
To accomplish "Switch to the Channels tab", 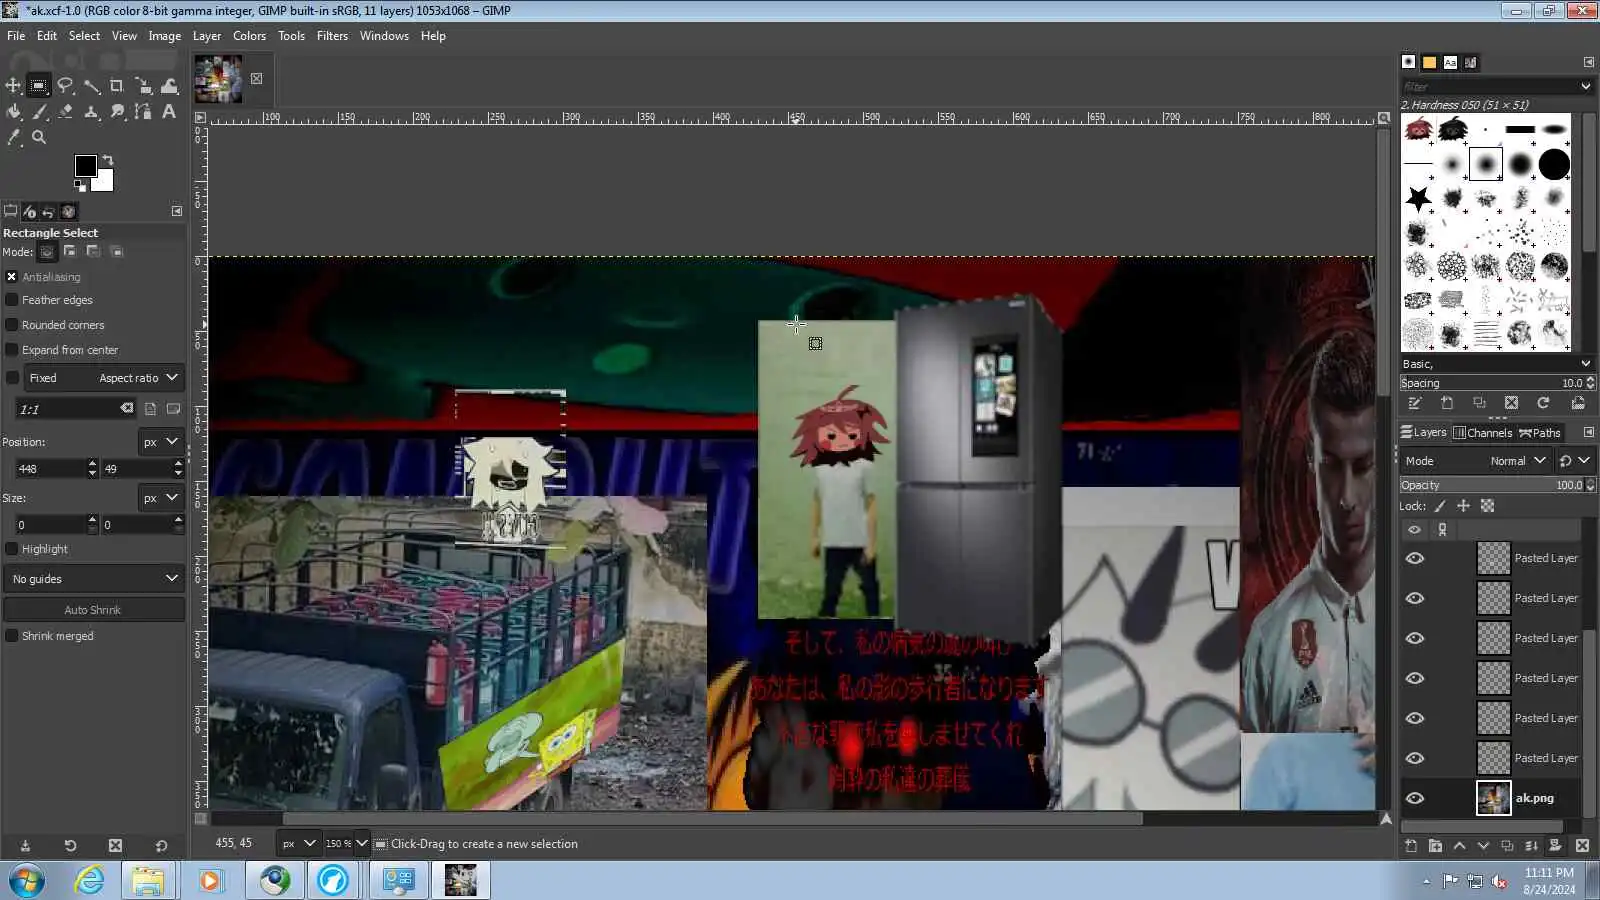I will click(1482, 433).
